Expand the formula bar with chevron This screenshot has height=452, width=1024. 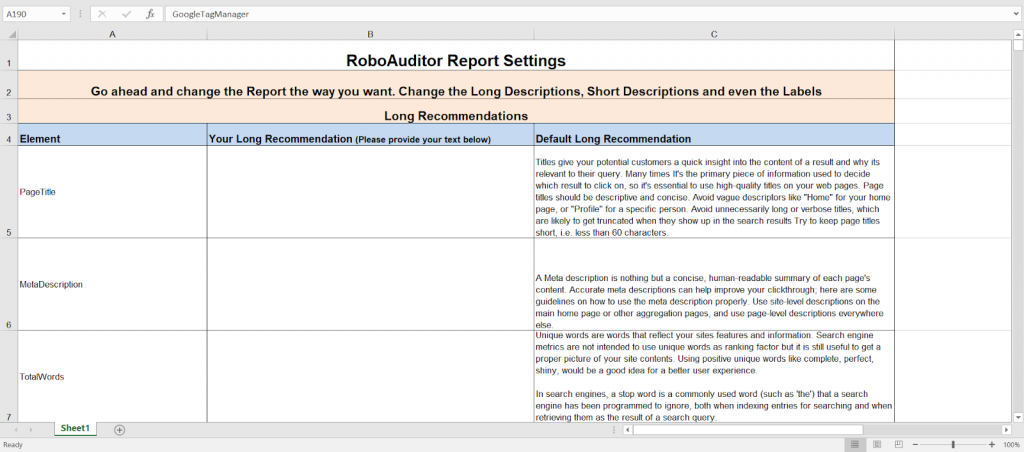click(1017, 14)
